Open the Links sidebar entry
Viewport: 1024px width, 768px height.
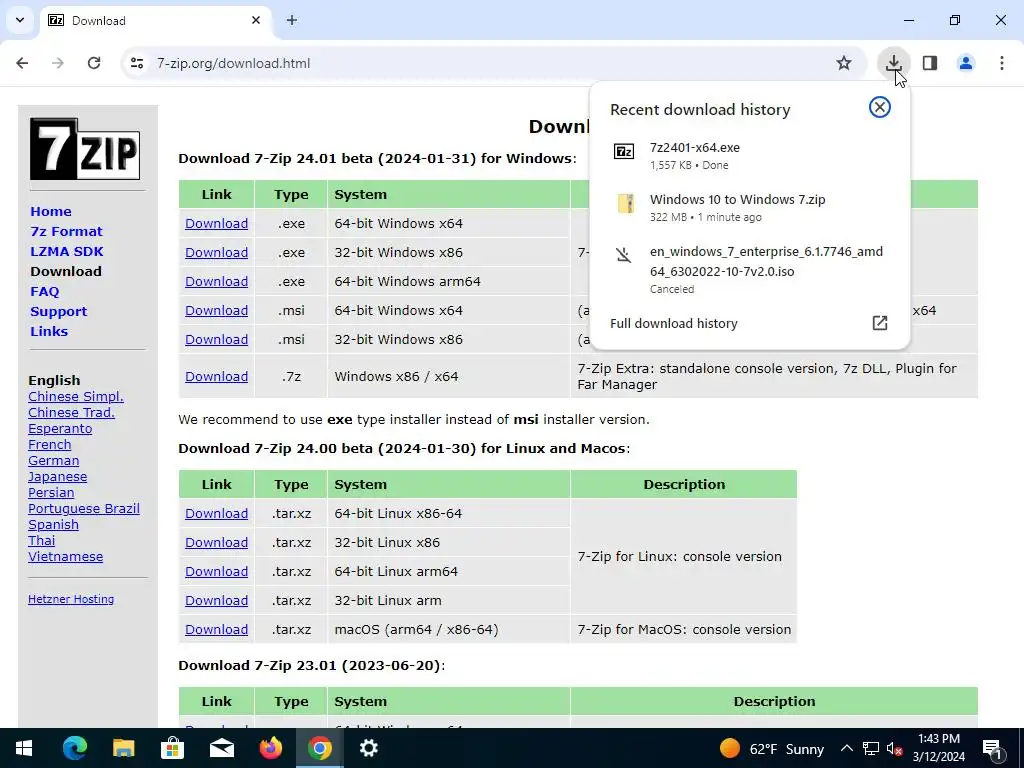tap(49, 331)
